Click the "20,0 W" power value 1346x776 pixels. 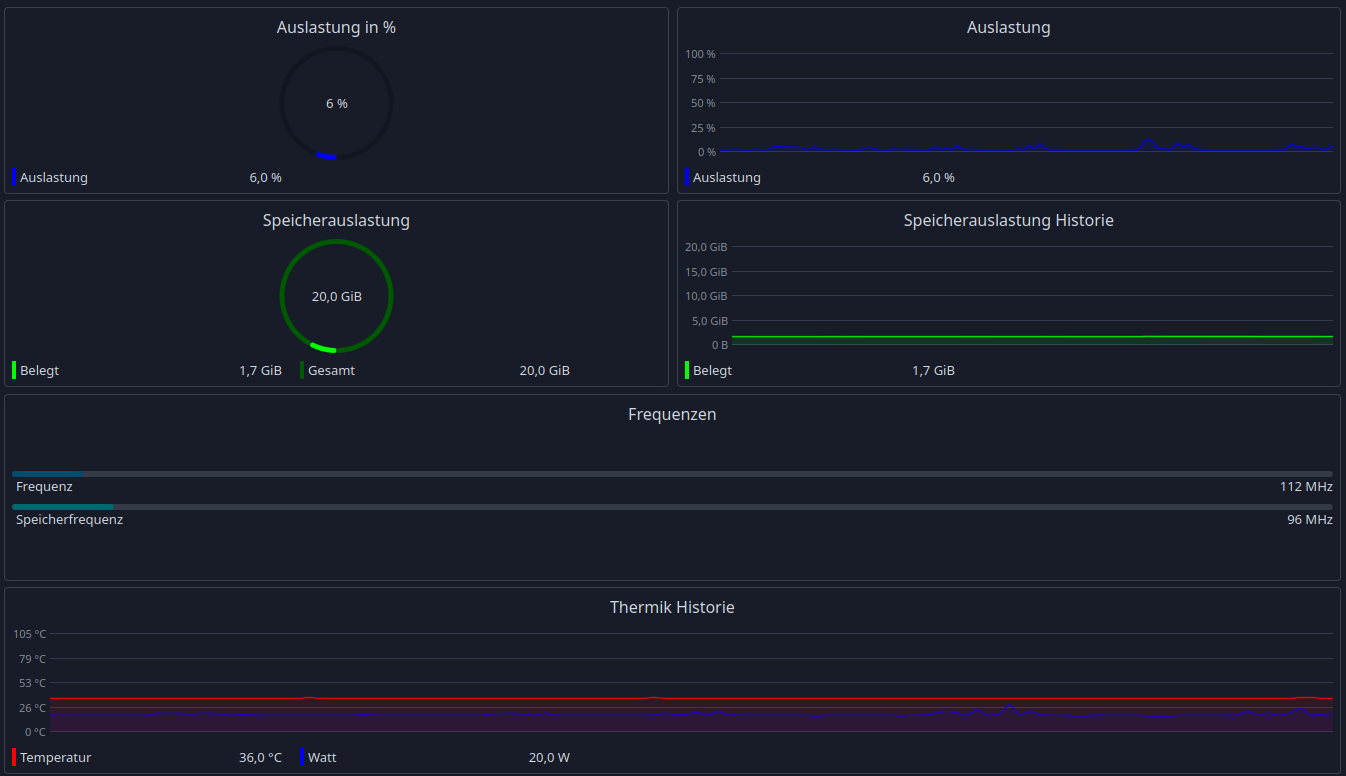click(549, 758)
